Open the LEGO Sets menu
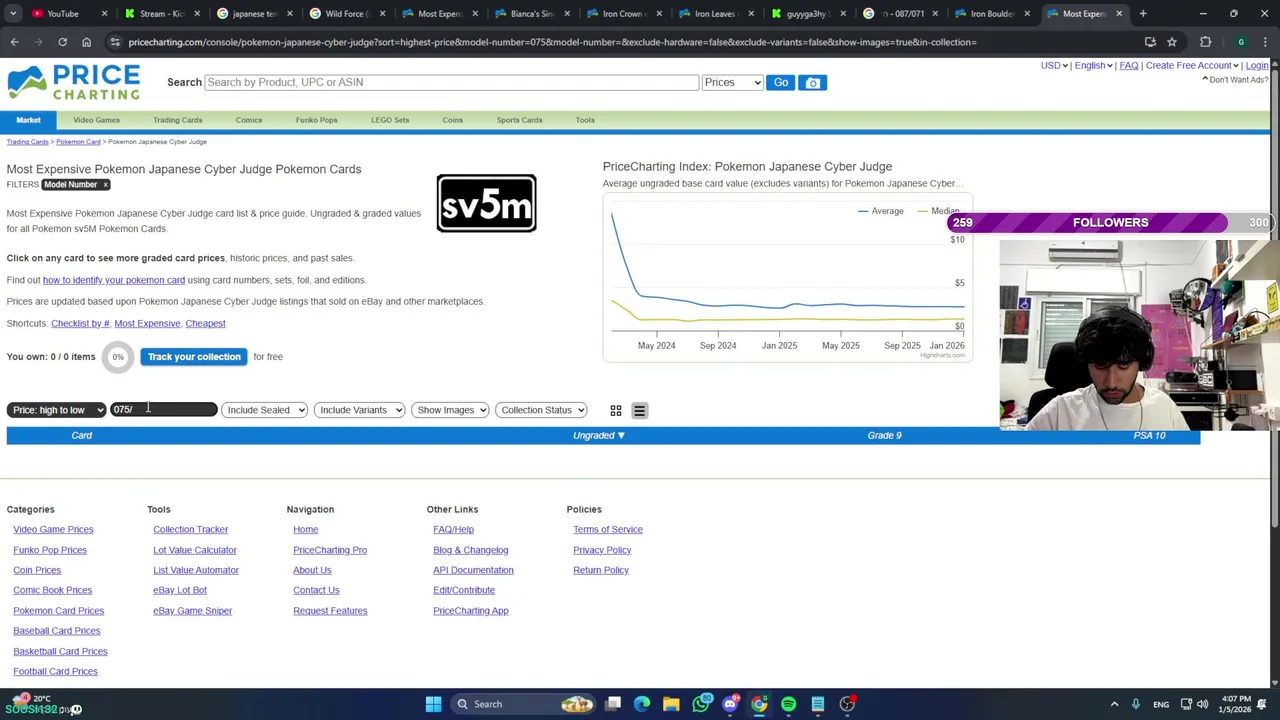 point(390,120)
